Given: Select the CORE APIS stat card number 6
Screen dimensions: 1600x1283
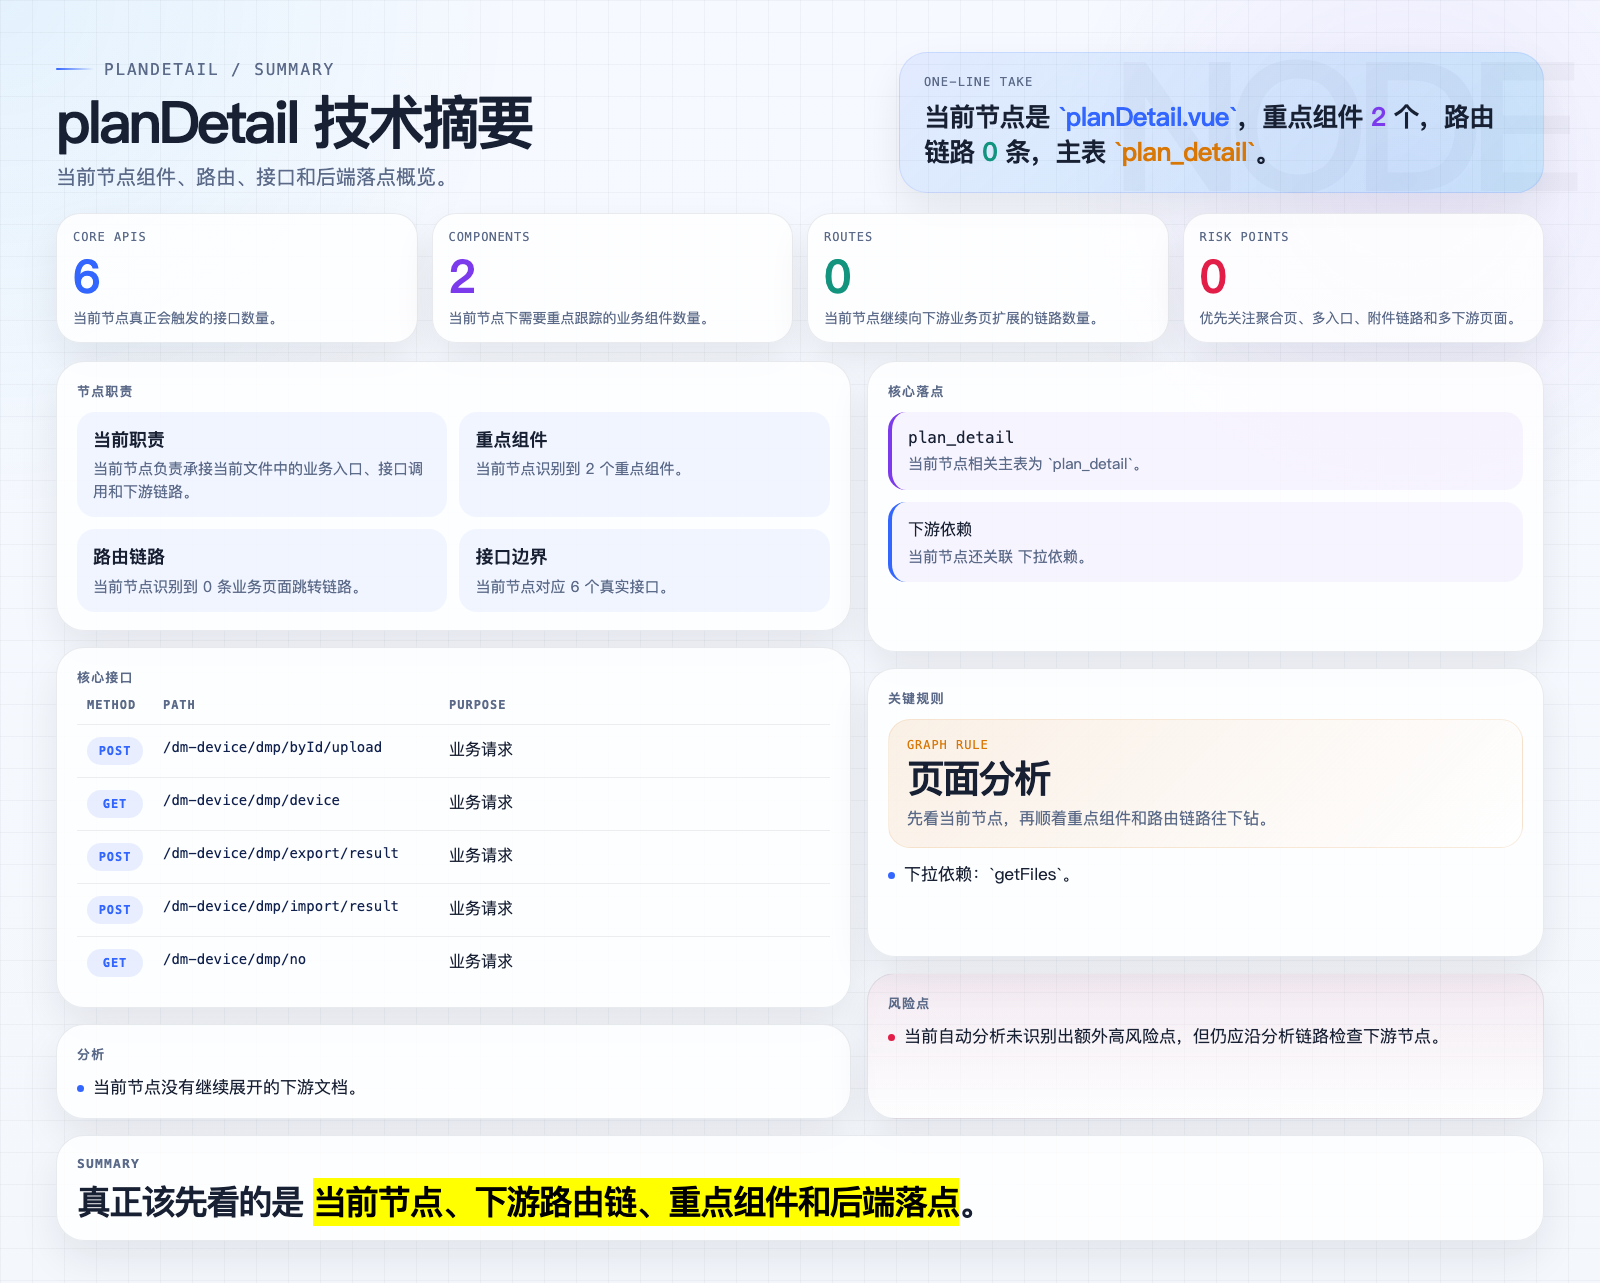Looking at the screenshot, I should tap(87, 277).
